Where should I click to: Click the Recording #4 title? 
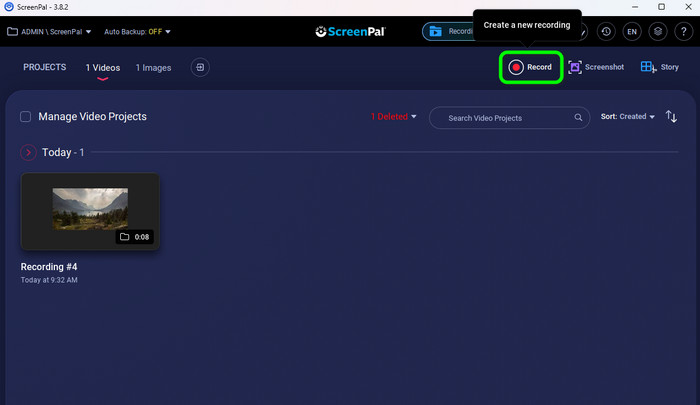click(x=49, y=267)
